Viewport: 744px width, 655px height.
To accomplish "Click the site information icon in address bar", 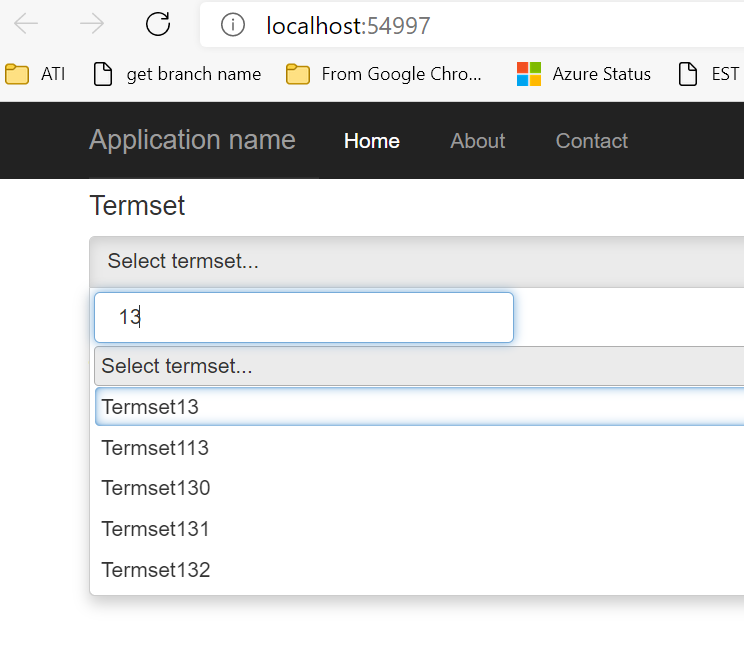I will point(233,25).
